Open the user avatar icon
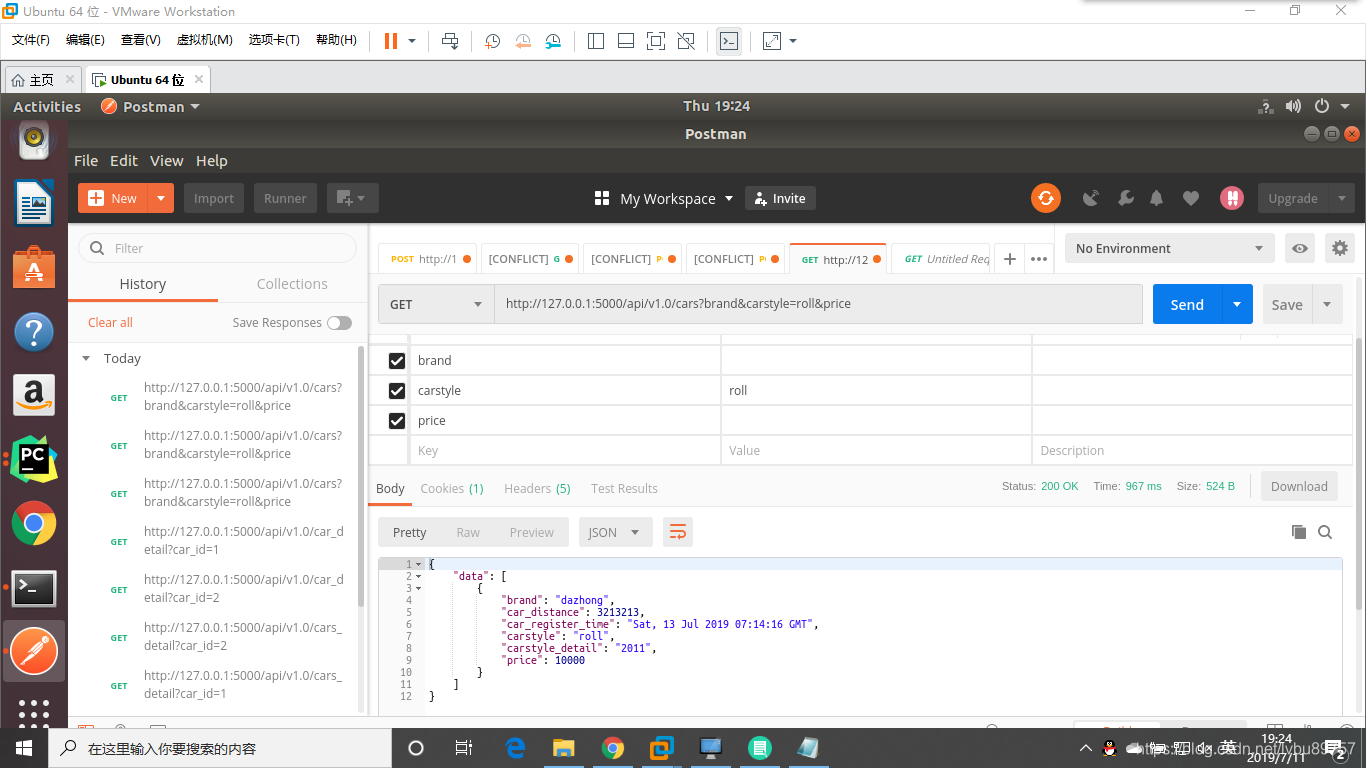 (1232, 198)
